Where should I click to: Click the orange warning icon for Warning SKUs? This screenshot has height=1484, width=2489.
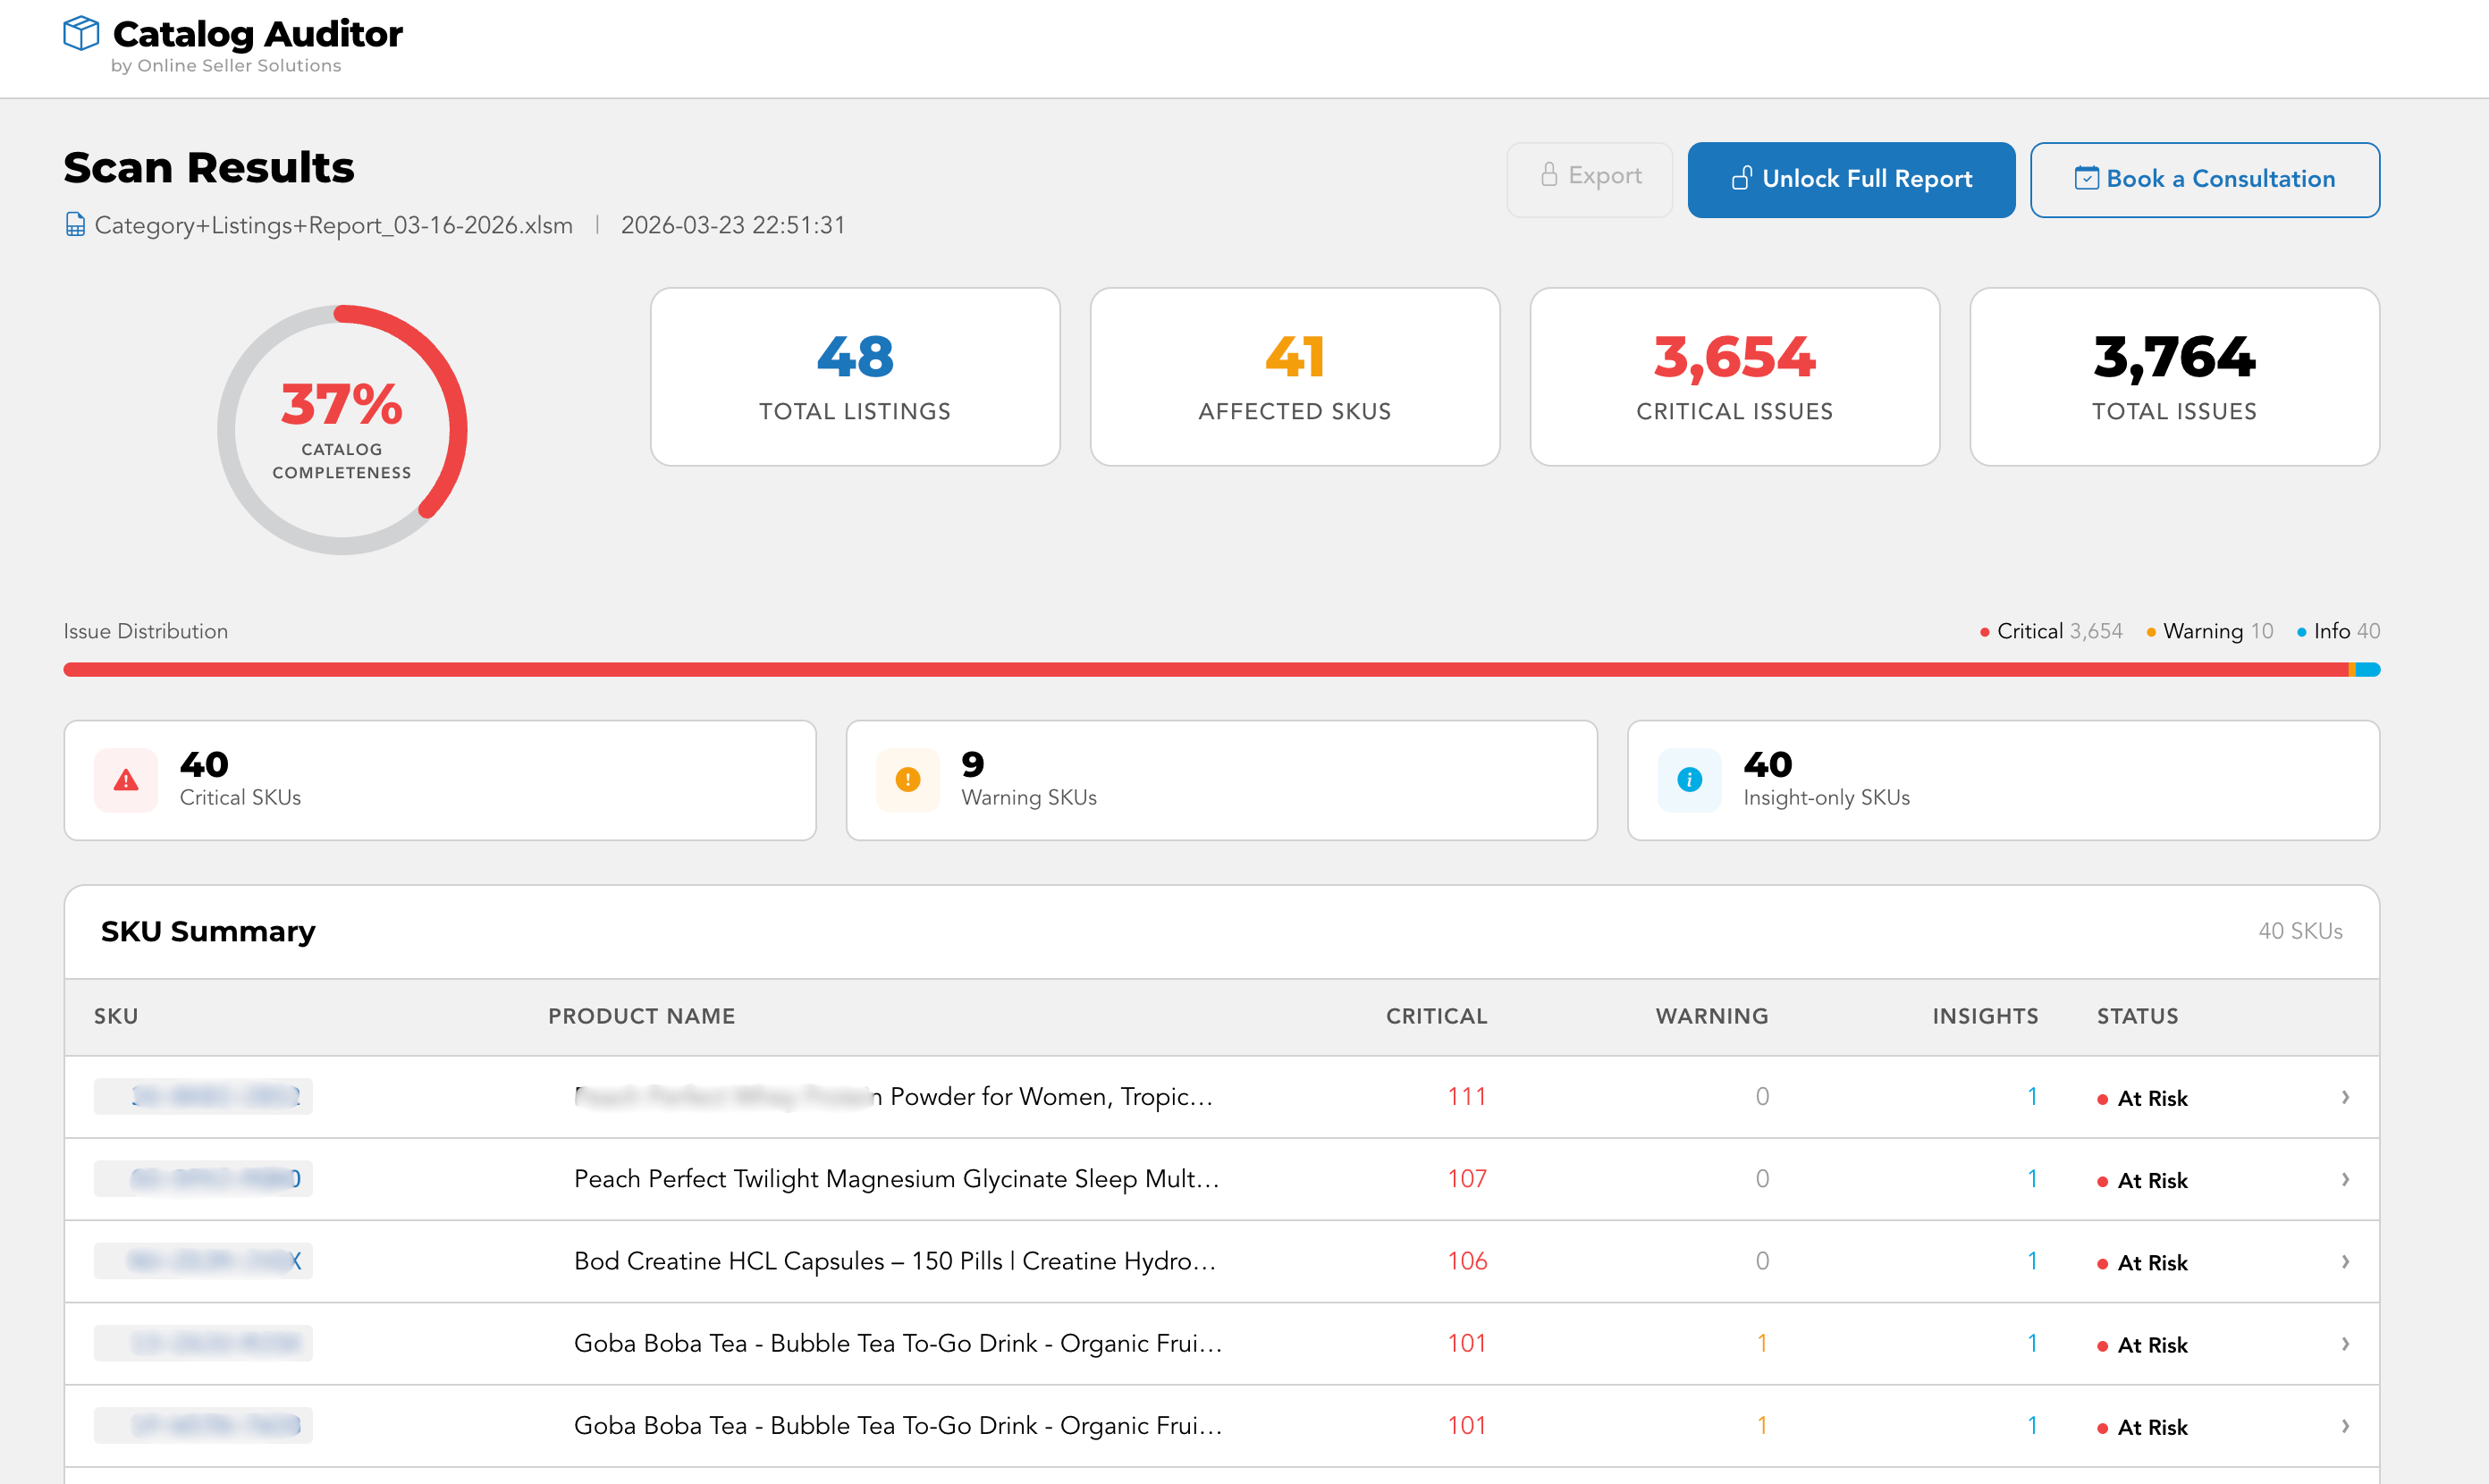(906, 780)
